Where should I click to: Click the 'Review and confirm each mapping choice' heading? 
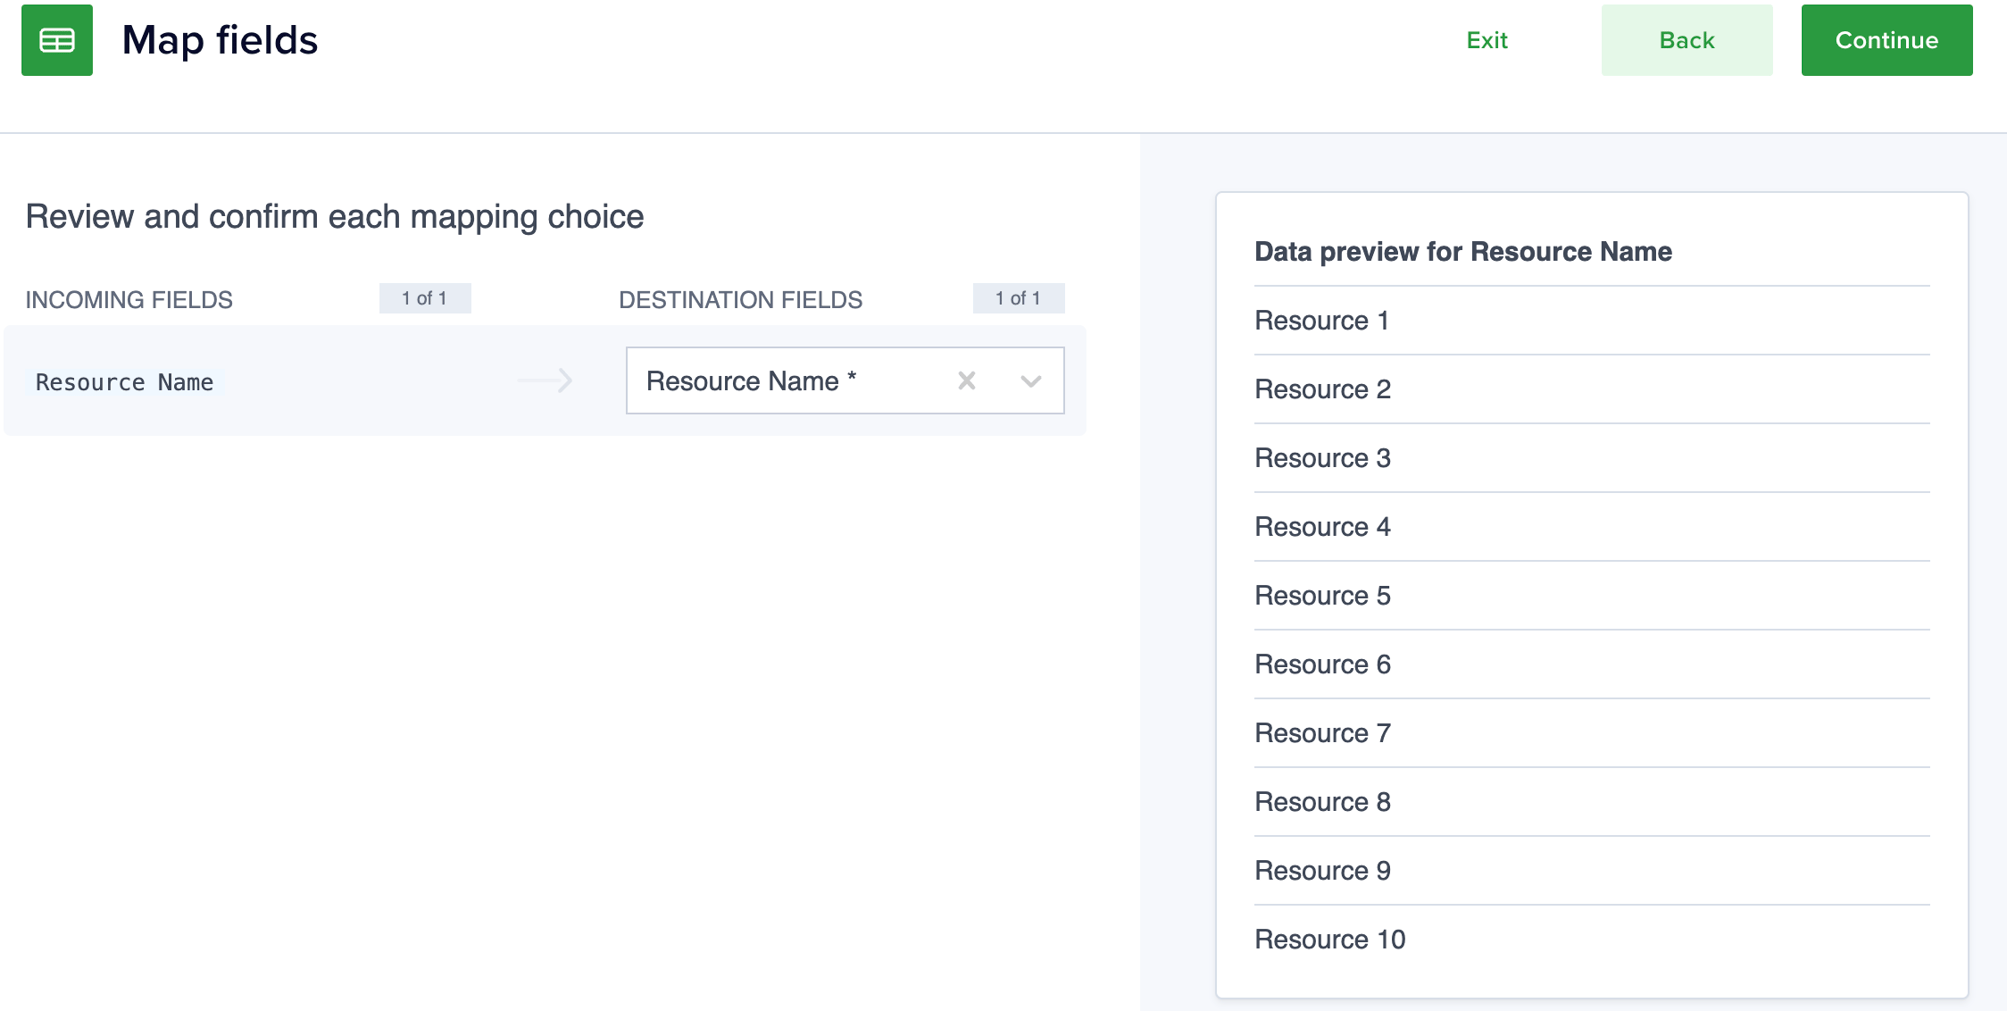pos(335,216)
